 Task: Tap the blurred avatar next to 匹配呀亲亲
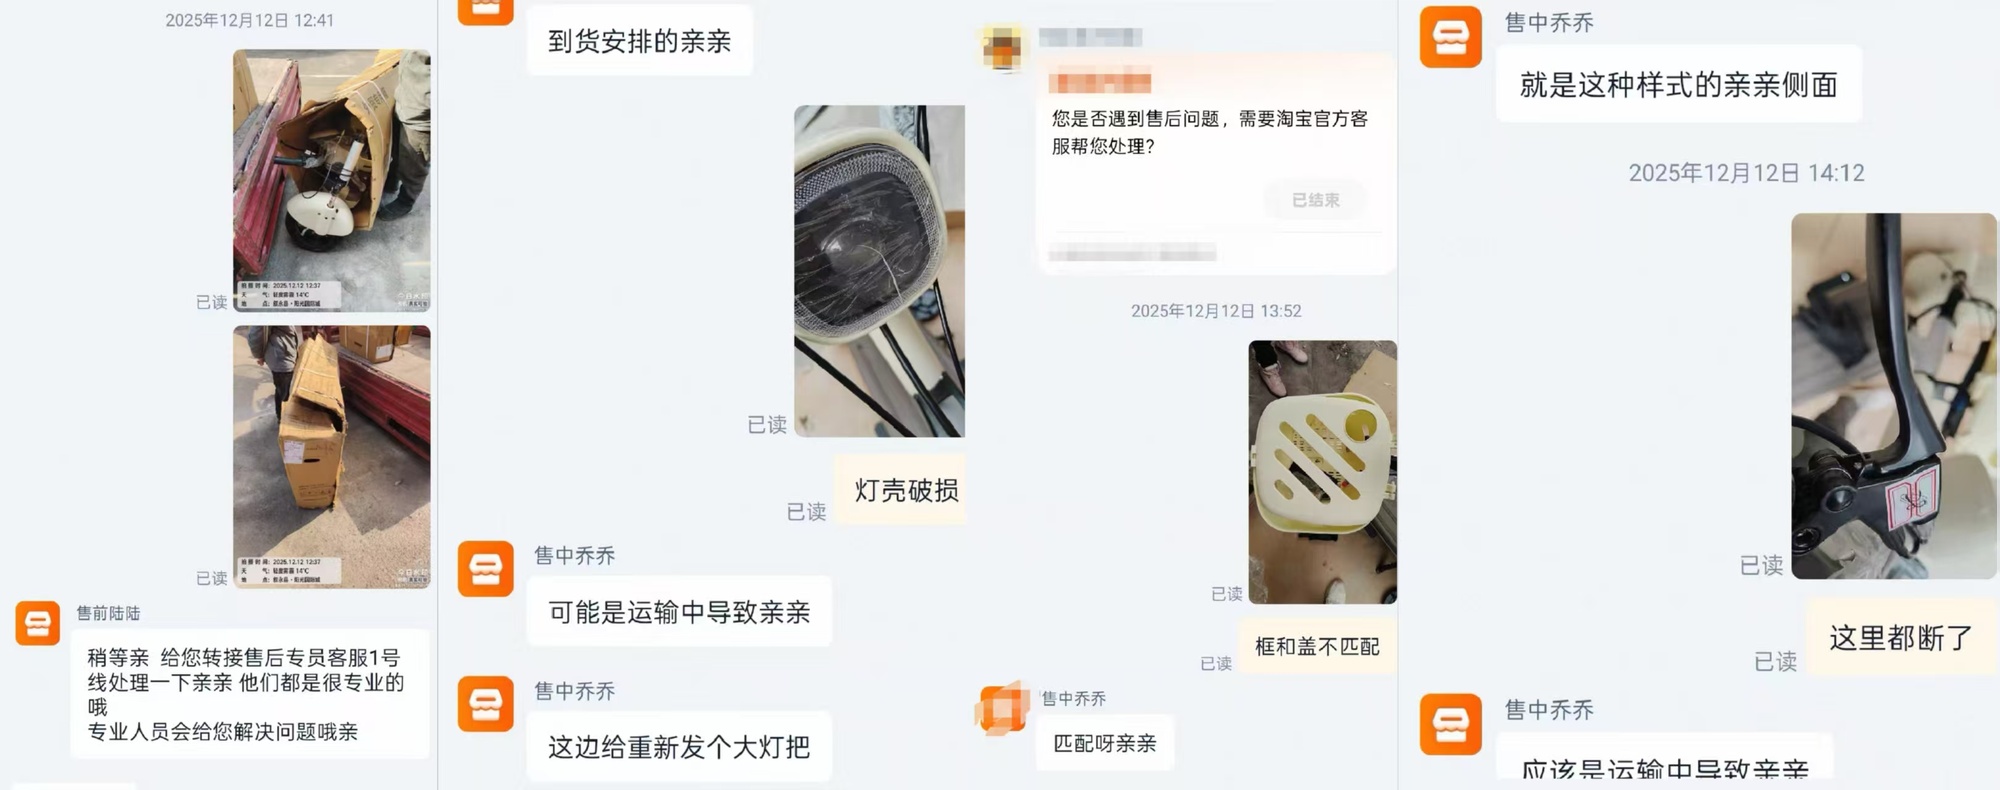[x=1002, y=709]
